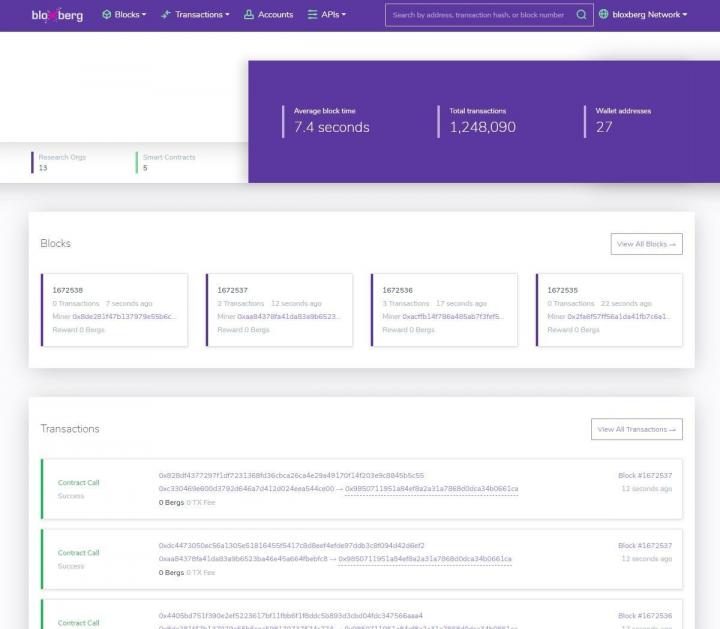Screen dimensions: 720x629
Task: Open block 1672538 details
Action: point(68,290)
